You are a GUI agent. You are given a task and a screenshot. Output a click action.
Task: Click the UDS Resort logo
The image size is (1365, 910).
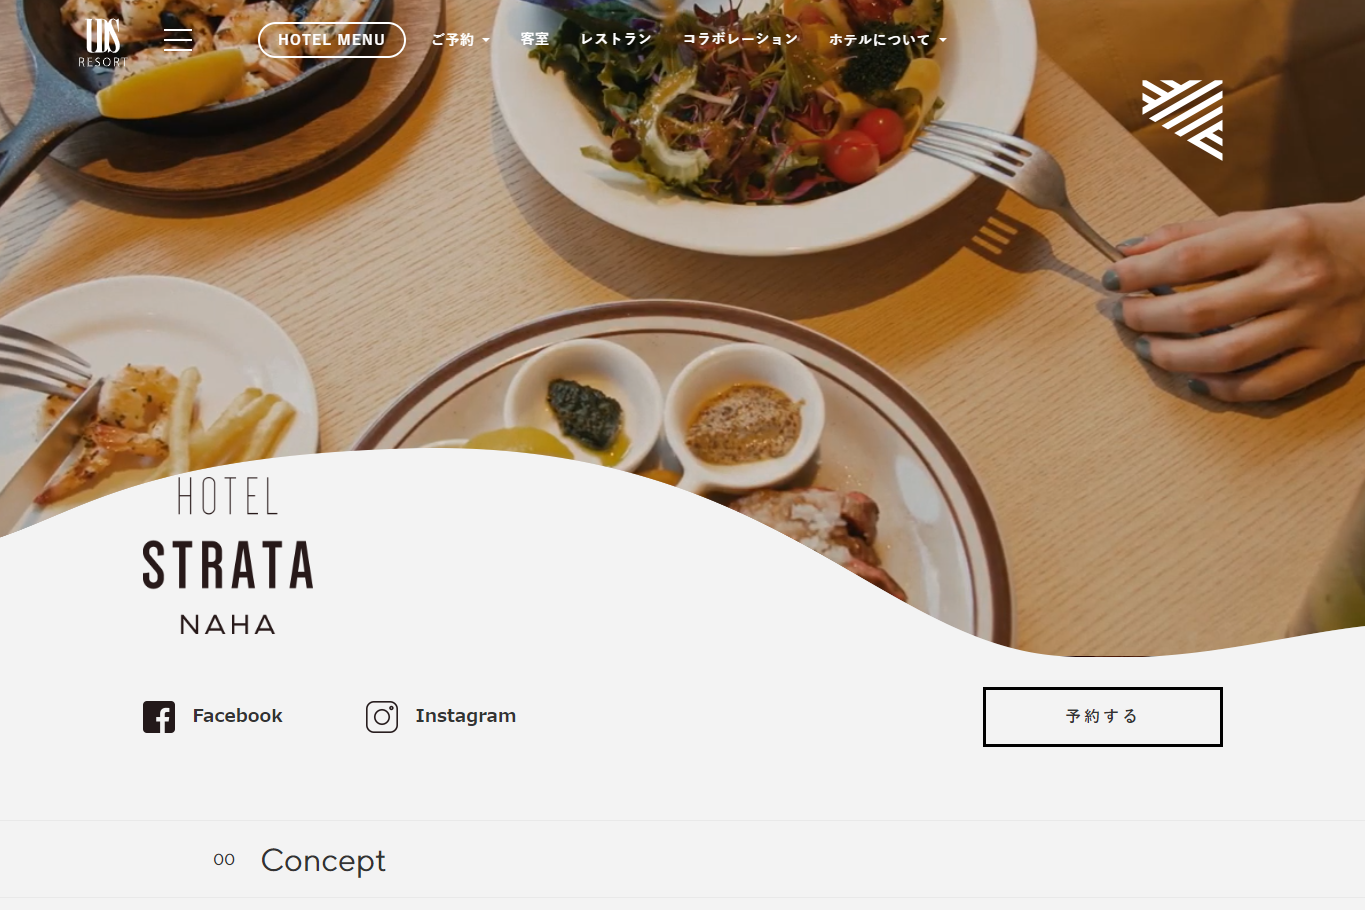point(103,42)
